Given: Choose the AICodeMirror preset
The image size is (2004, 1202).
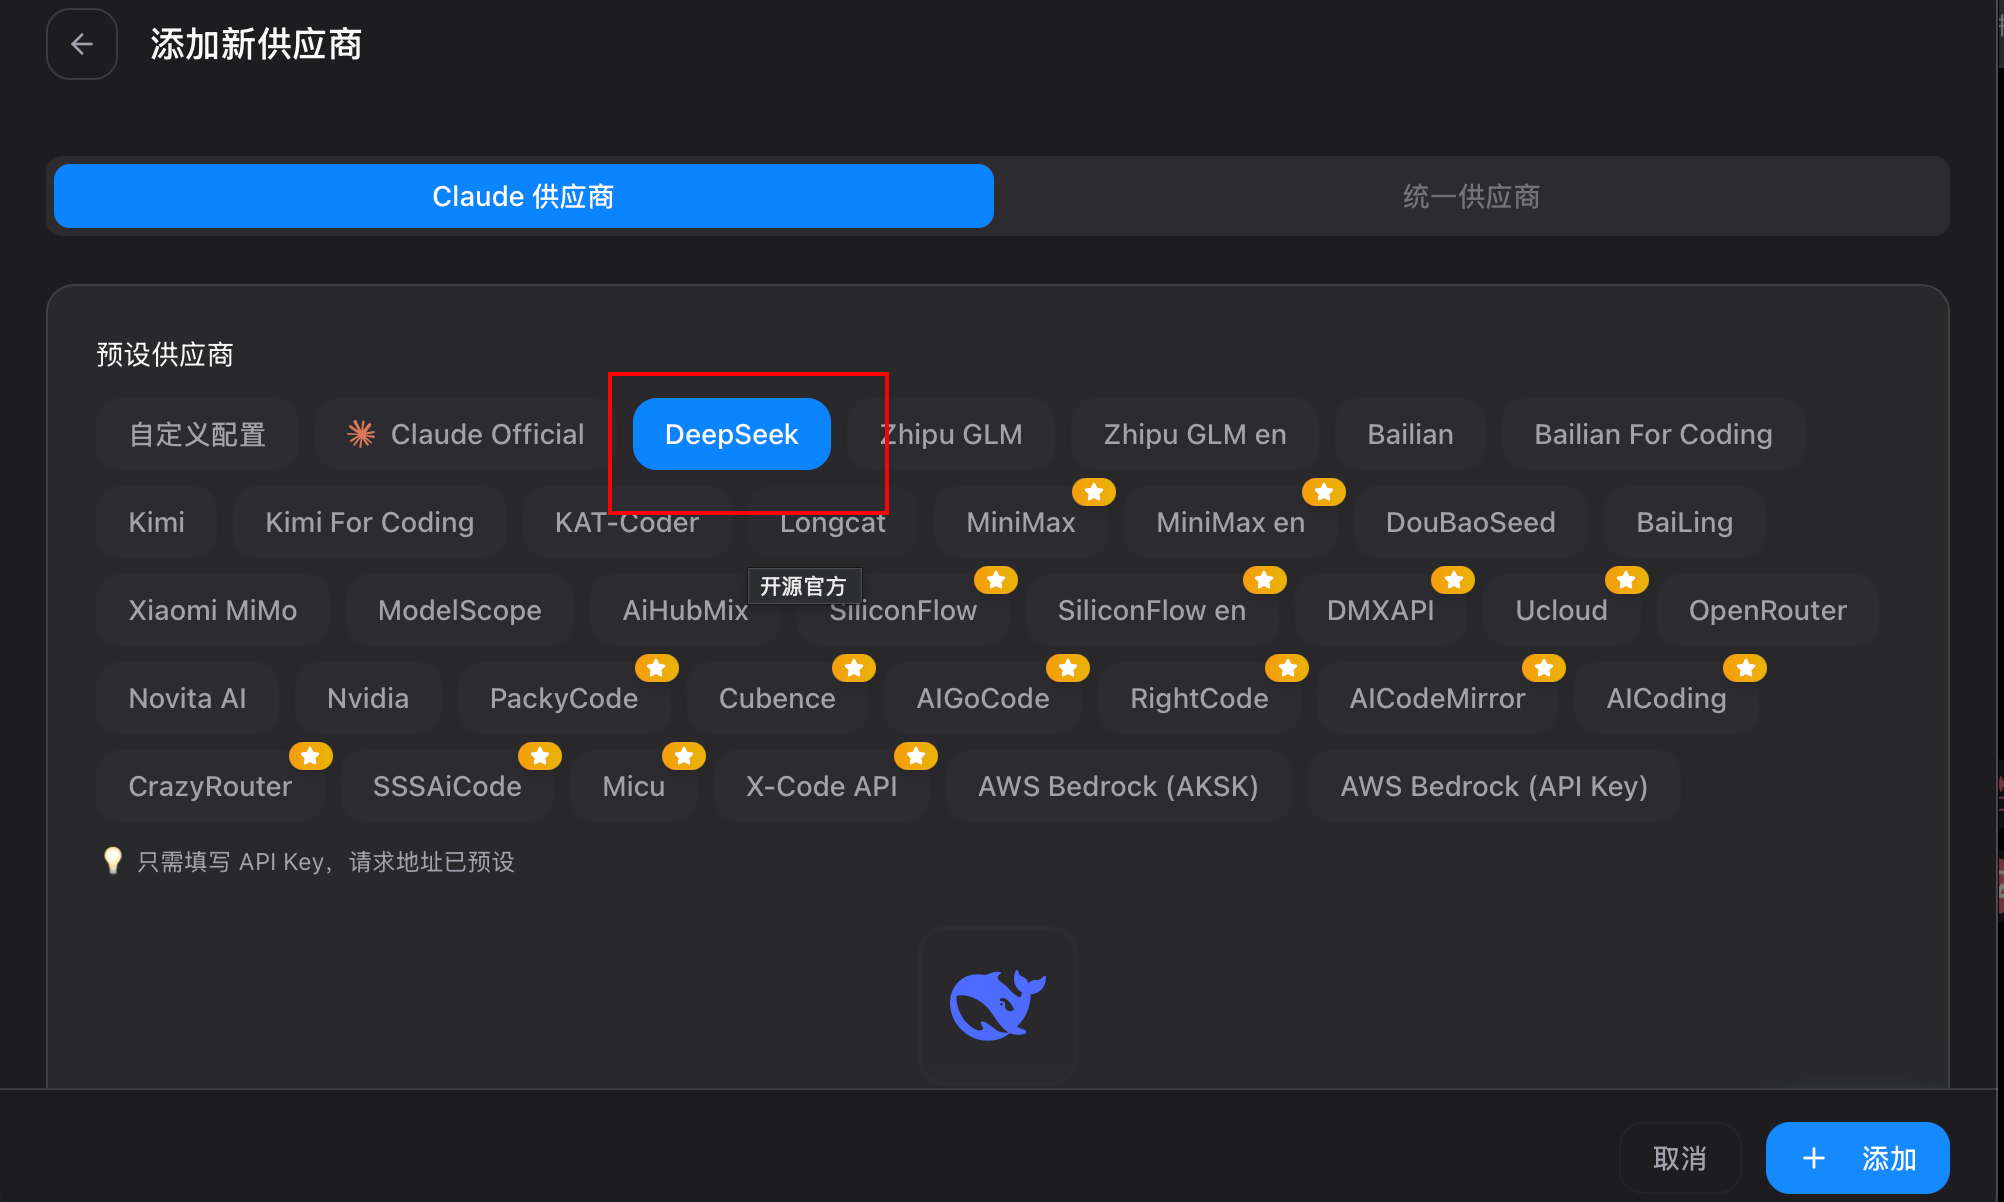Looking at the screenshot, I should pyautogui.click(x=1436, y=698).
